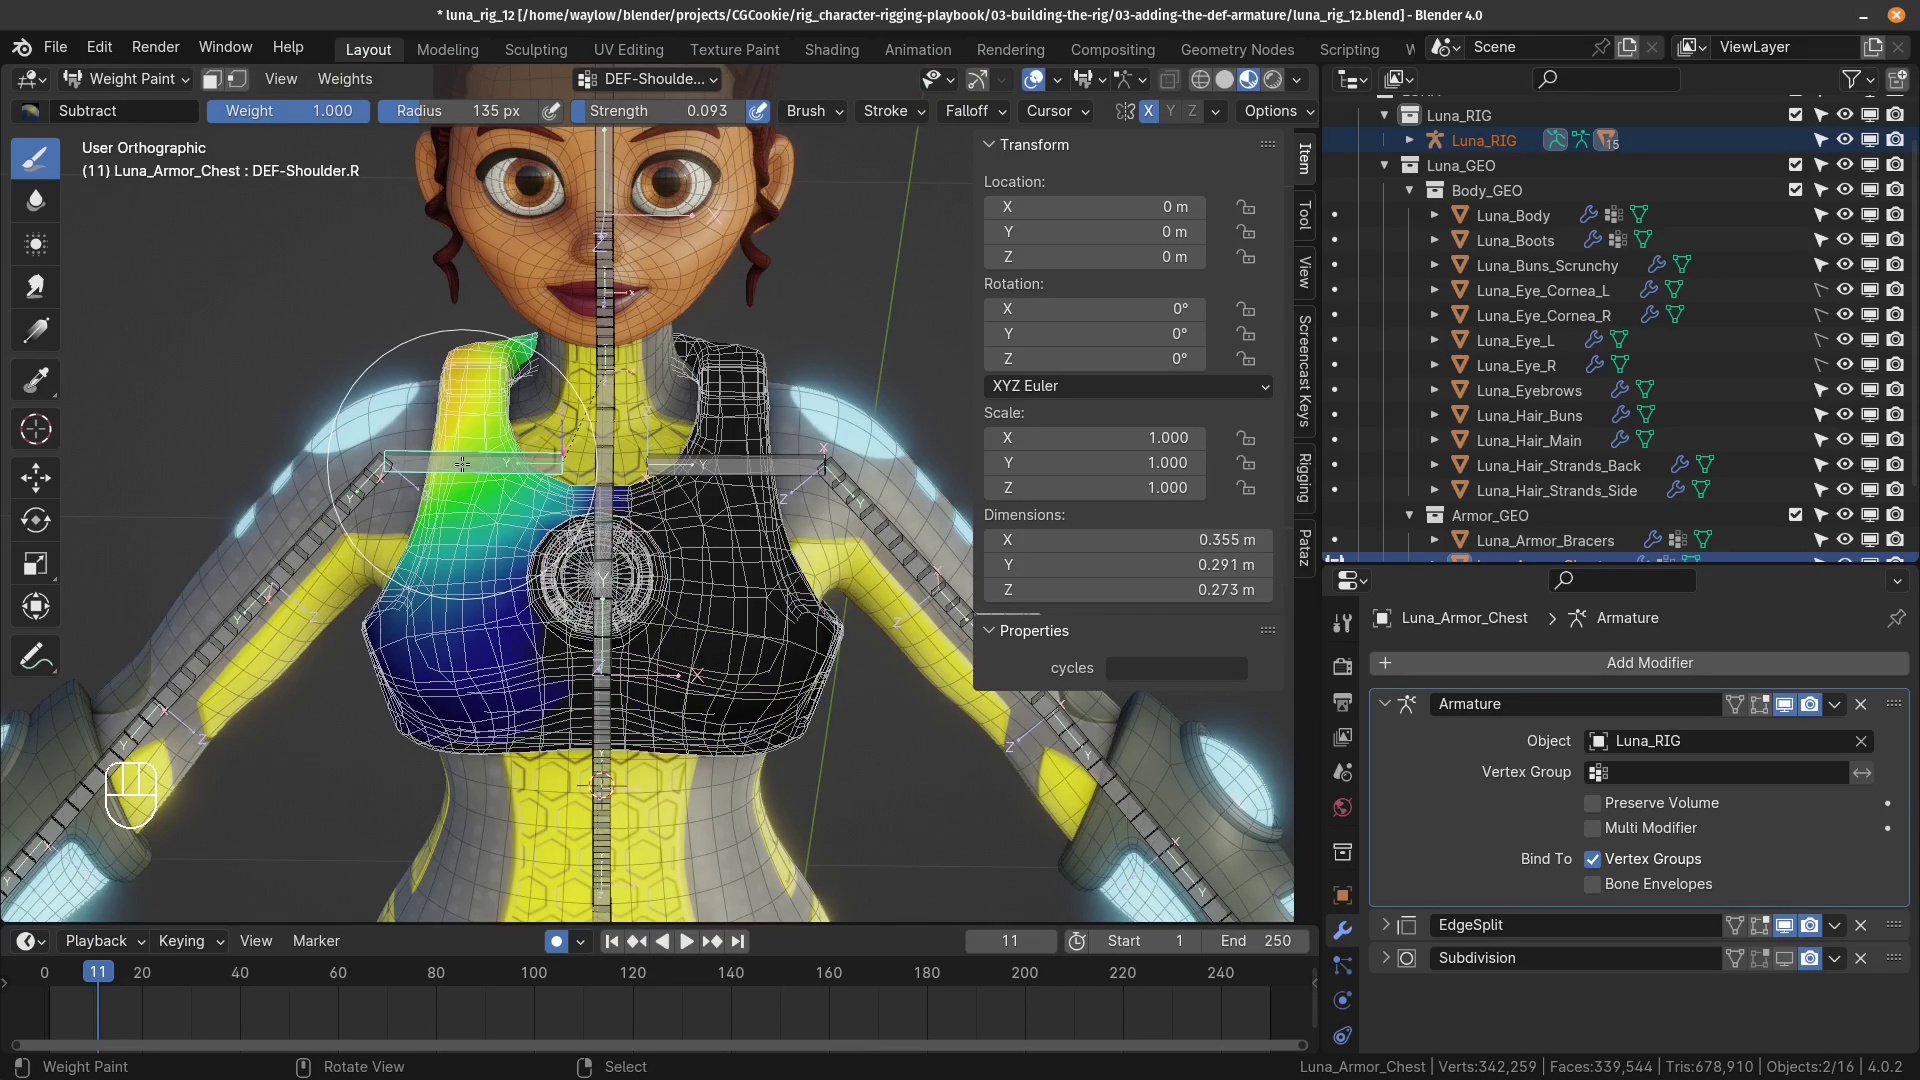Click the End frame field

coord(1256,941)
